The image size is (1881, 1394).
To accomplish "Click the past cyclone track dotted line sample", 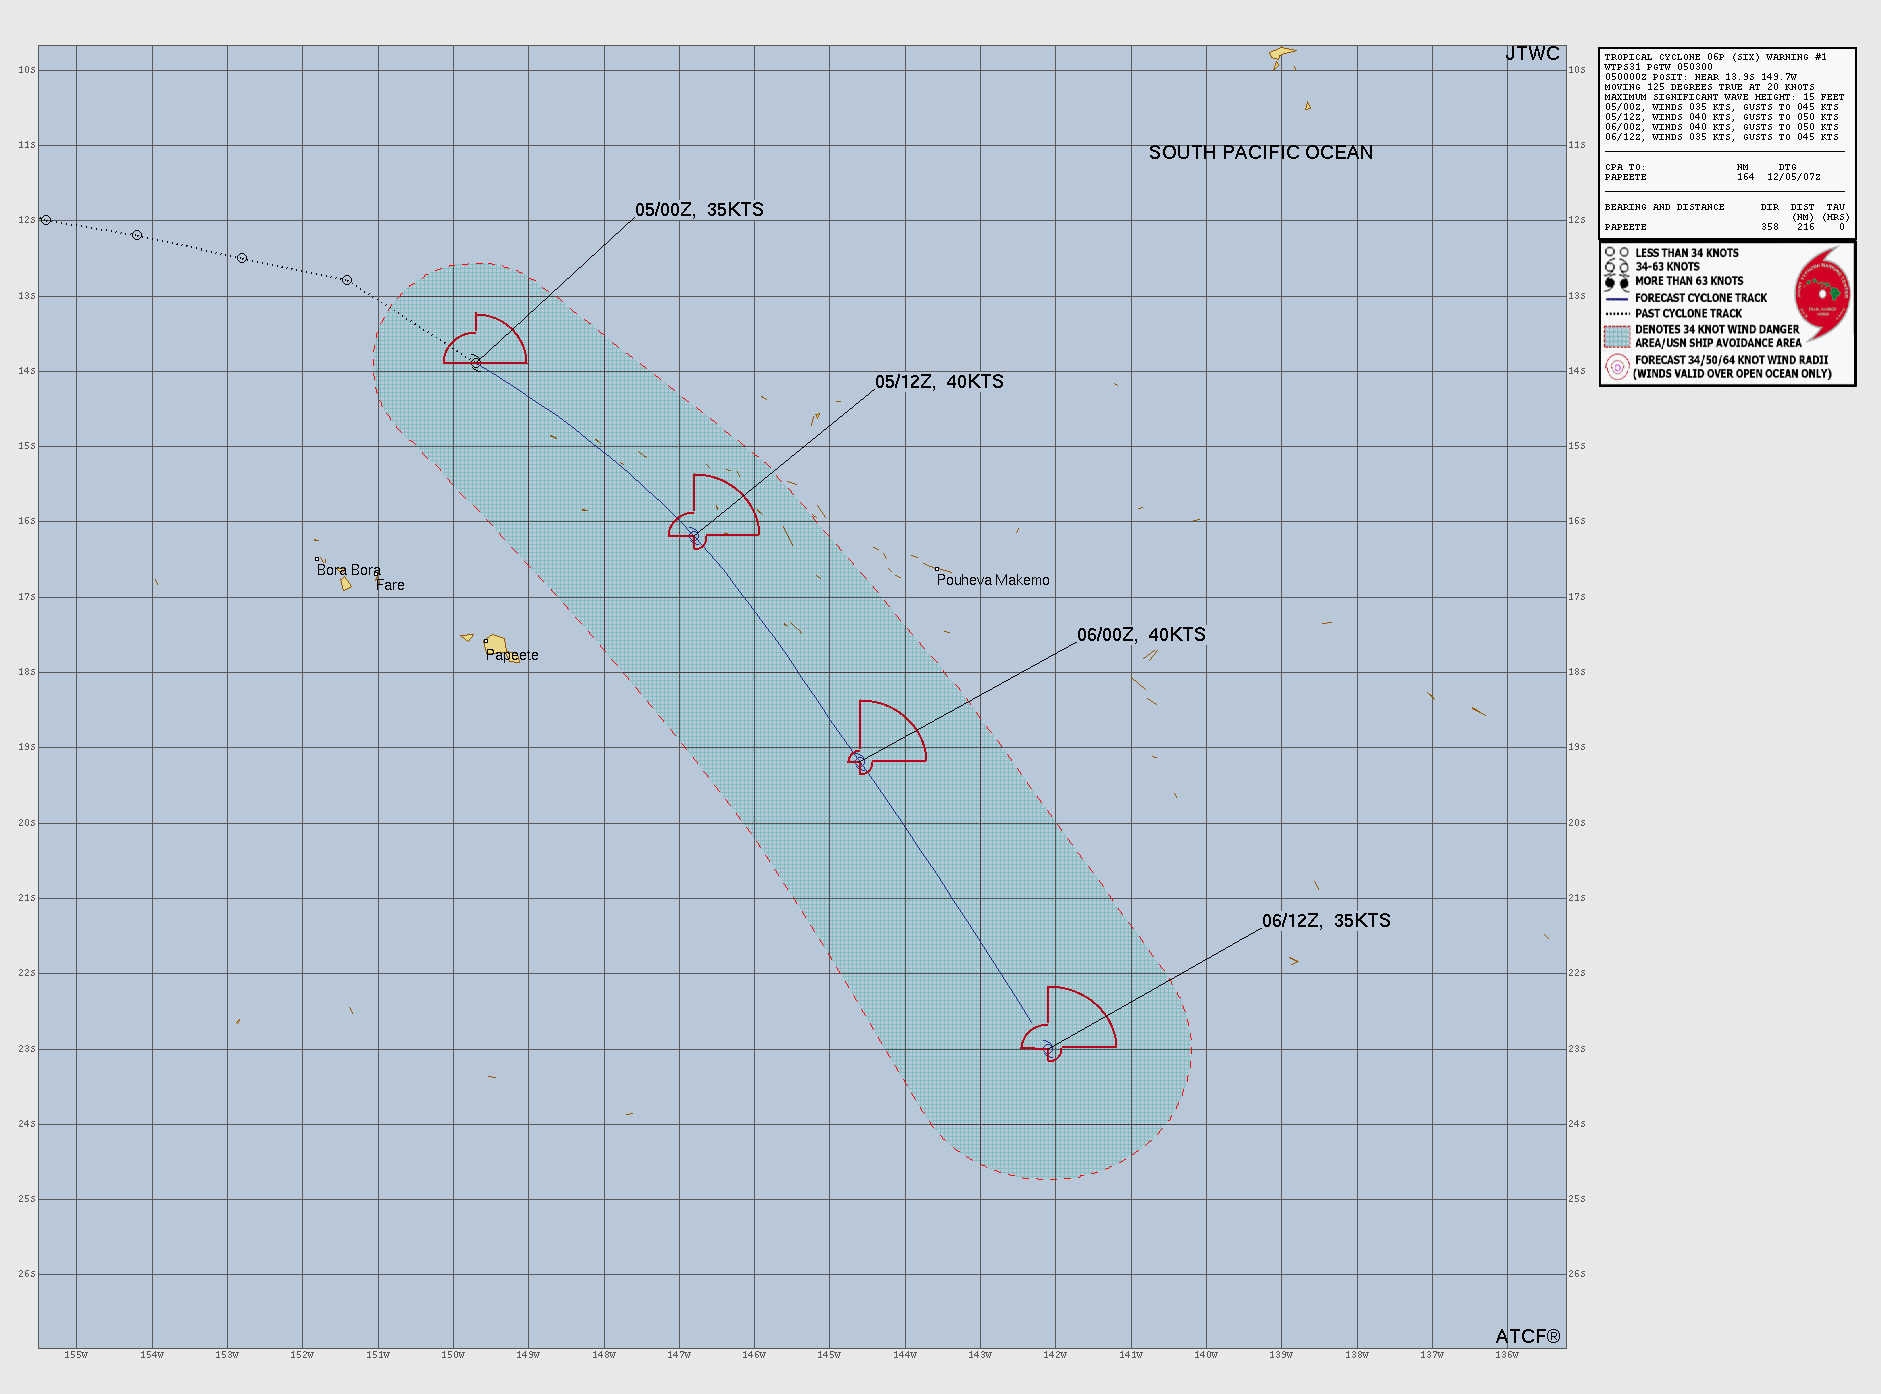I will 1616,313.
